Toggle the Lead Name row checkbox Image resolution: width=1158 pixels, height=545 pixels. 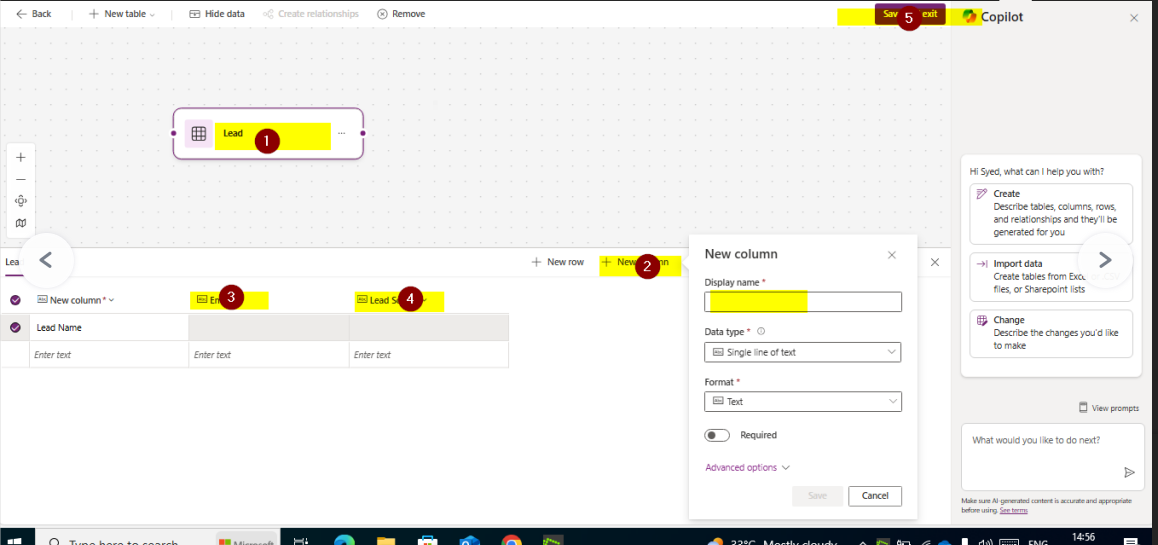[x=15, y=328]
